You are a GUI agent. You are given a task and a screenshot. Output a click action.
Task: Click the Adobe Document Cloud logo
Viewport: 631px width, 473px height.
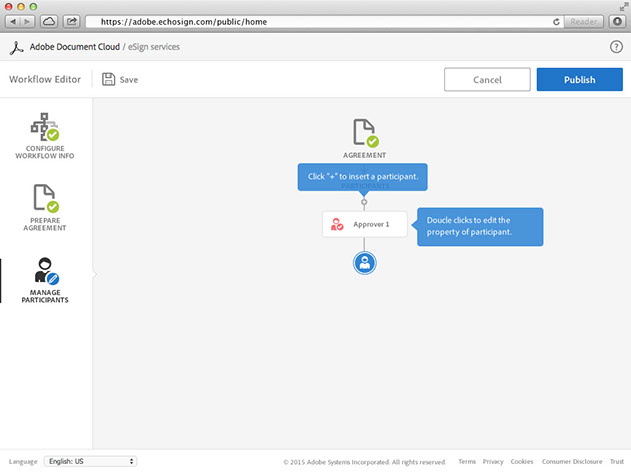click(x=16, y=47)
